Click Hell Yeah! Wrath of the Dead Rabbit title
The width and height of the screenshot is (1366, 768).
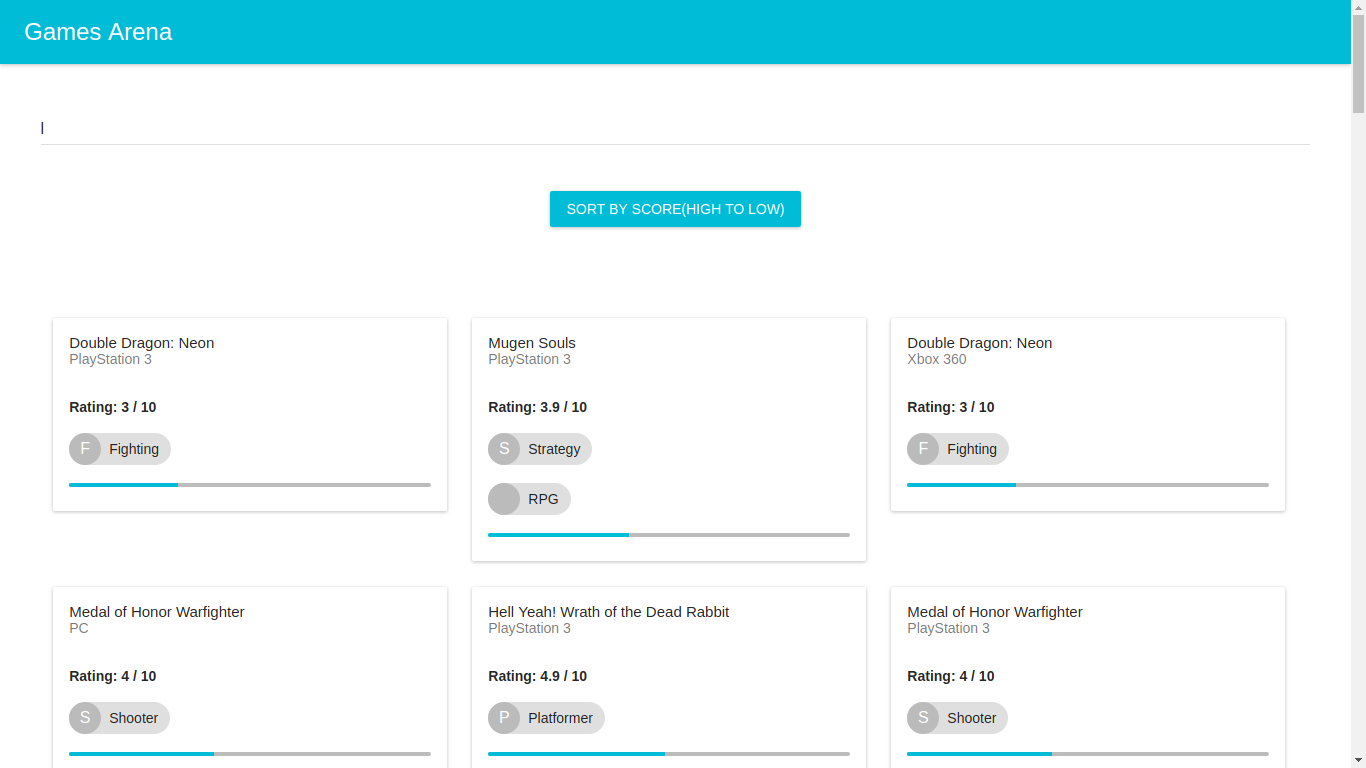point(609,612)
